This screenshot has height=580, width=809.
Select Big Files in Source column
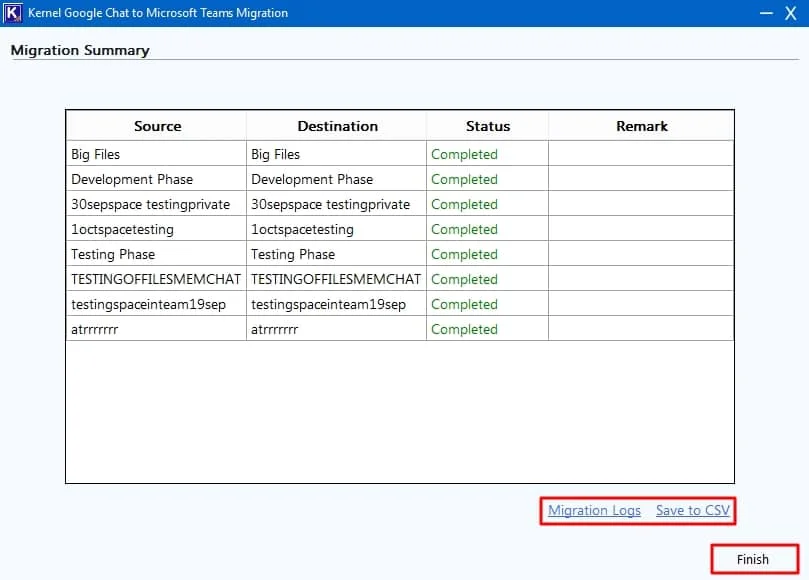coord(157,154)
